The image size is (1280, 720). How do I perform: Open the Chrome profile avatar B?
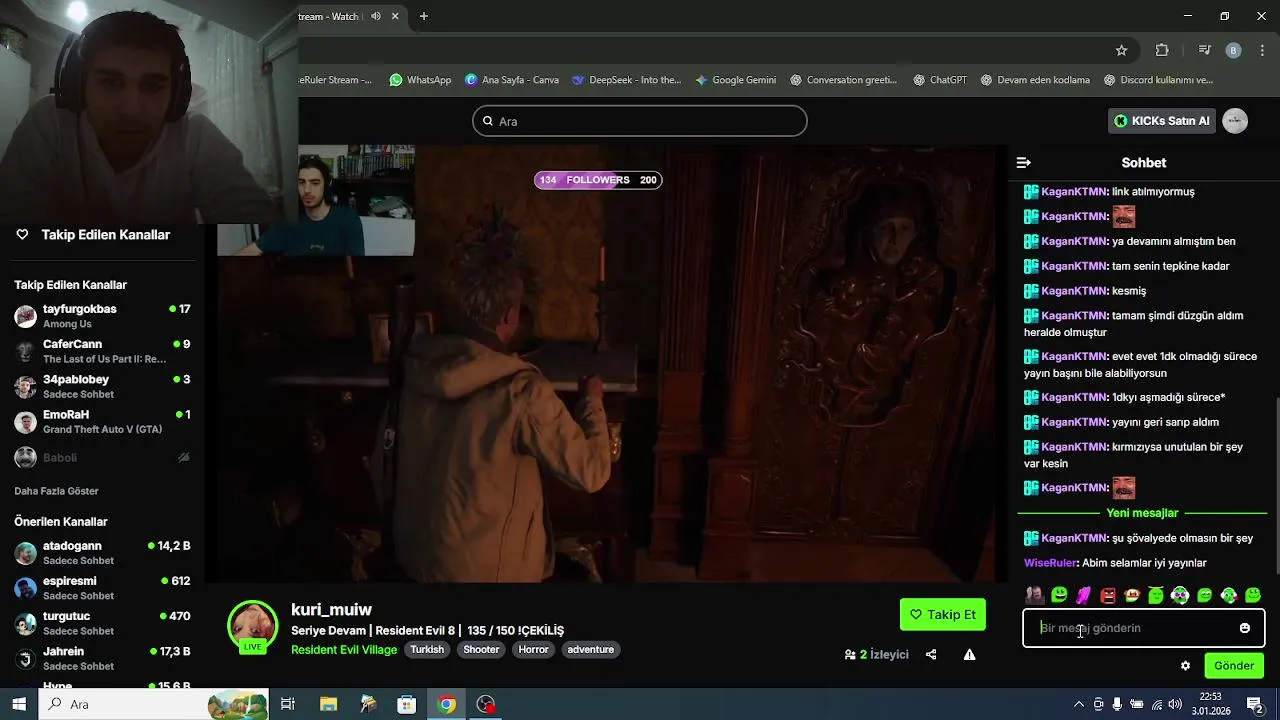(1233, 50)
